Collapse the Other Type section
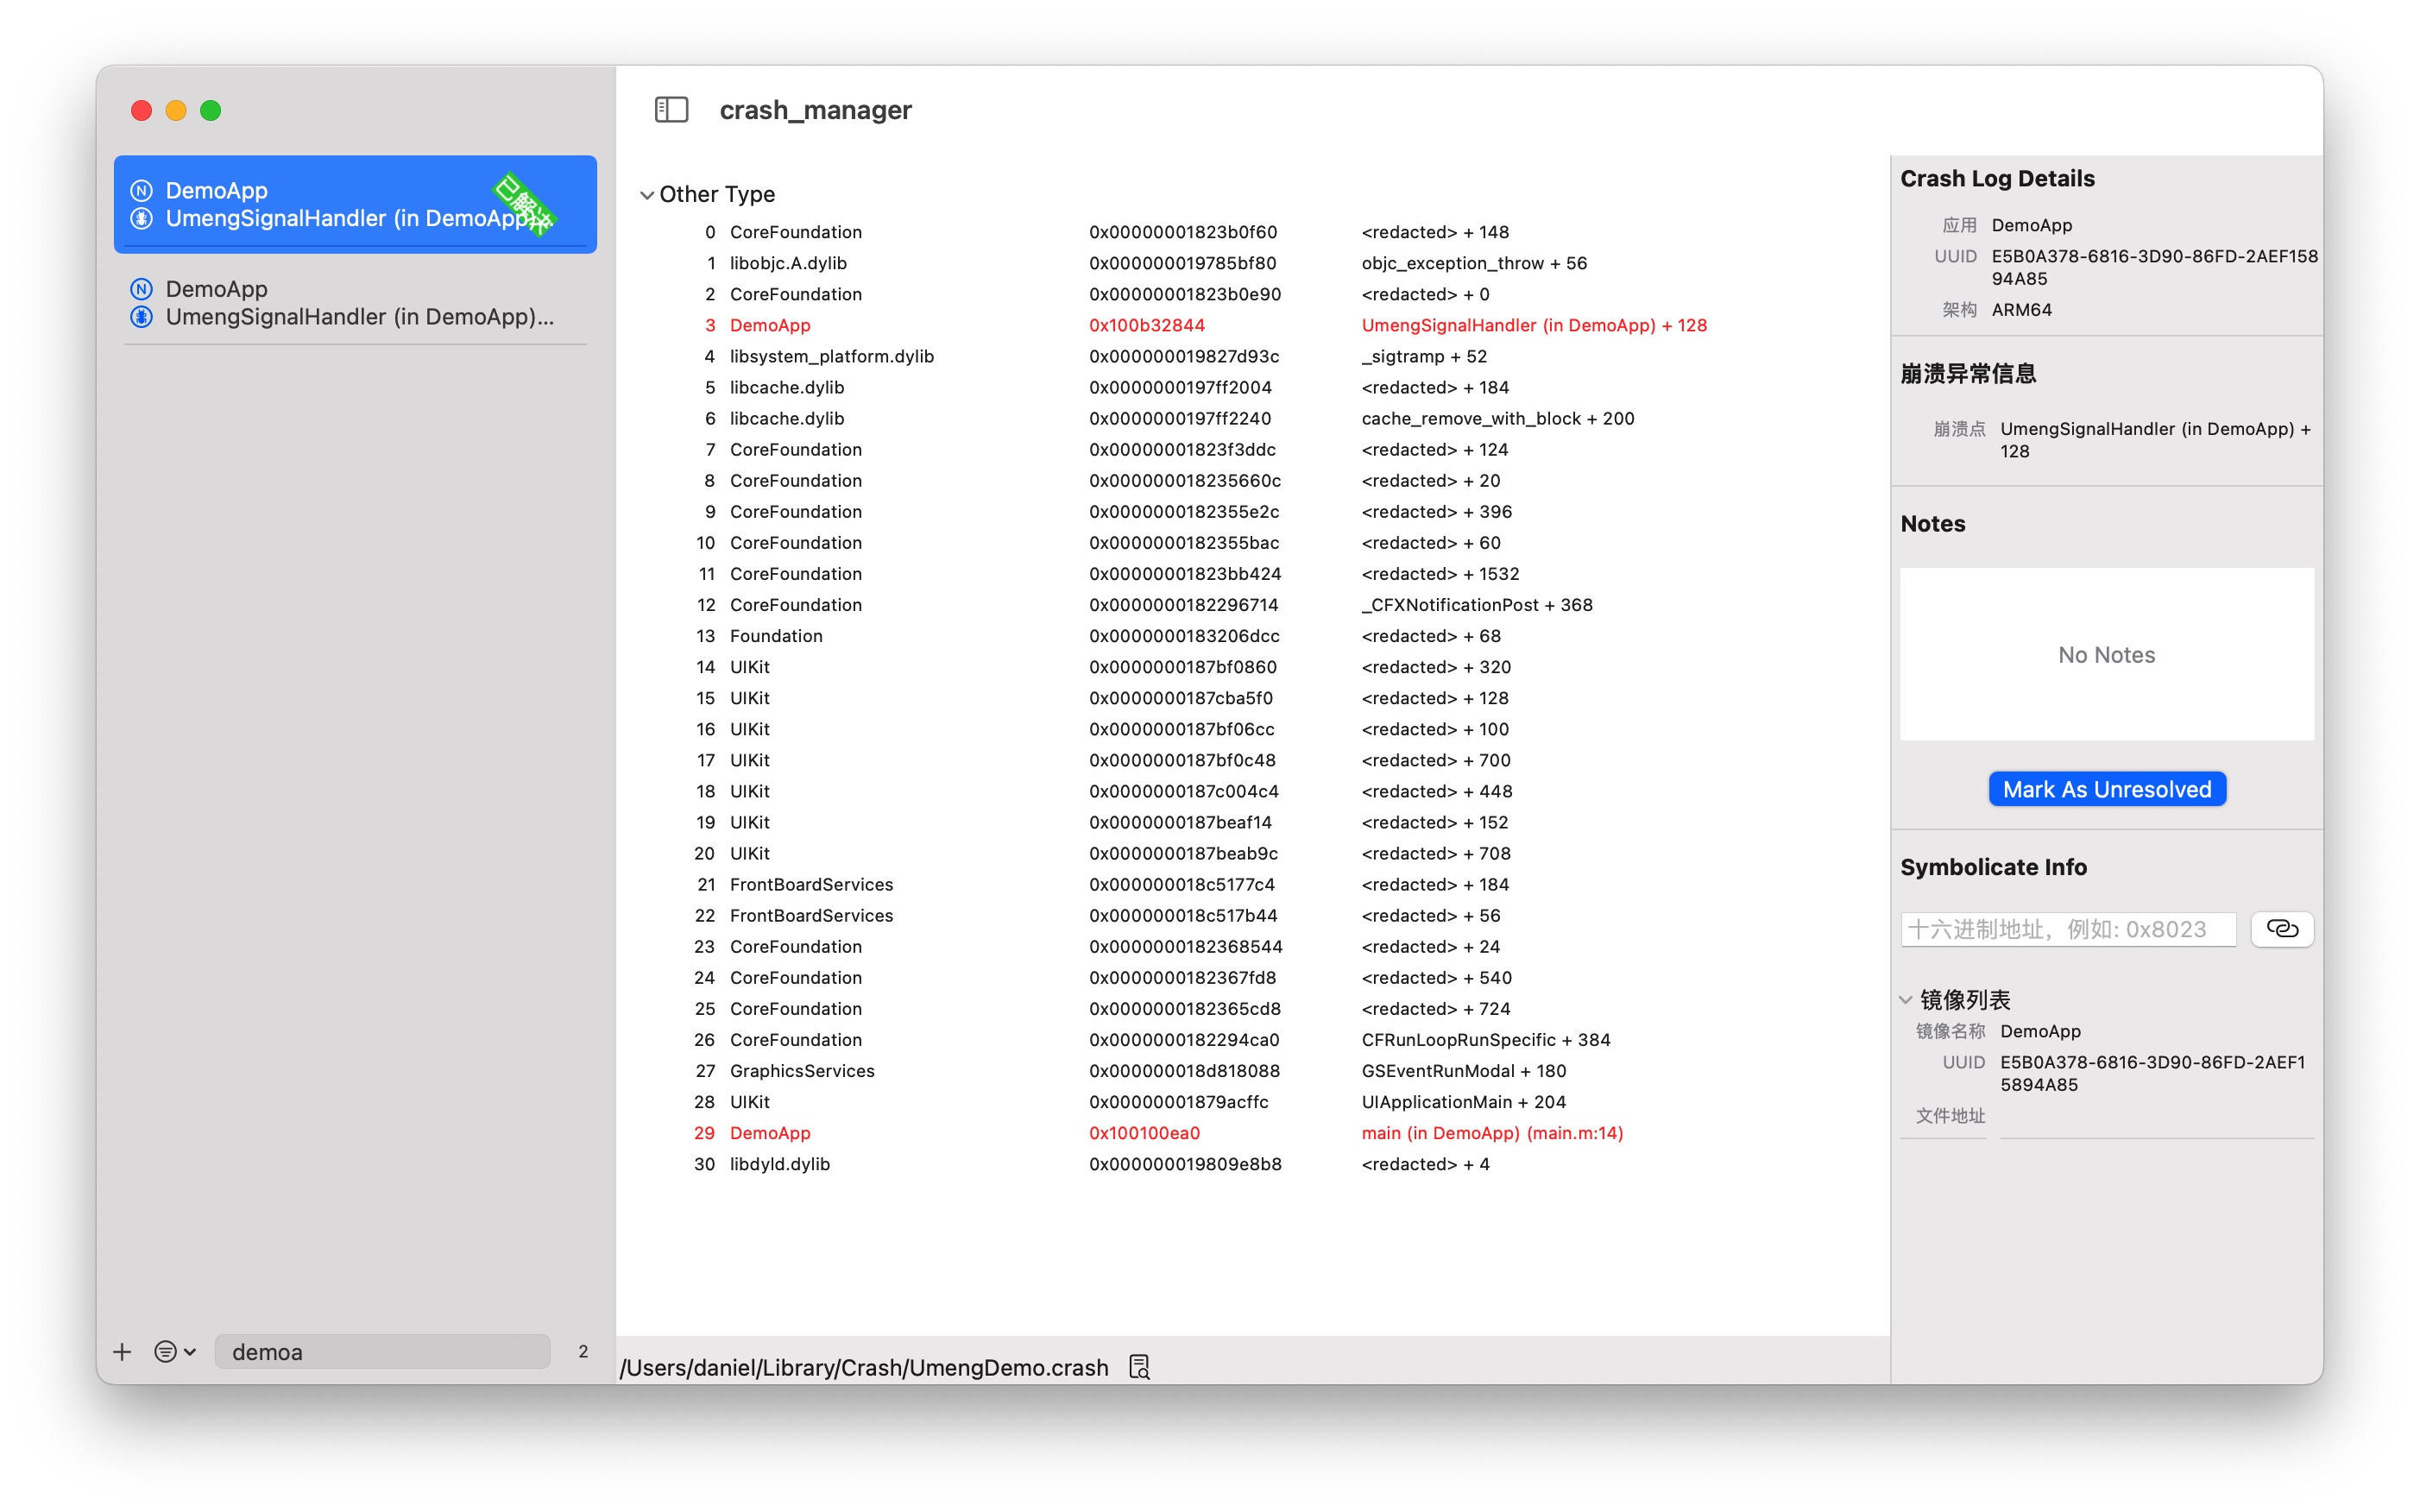Screen dimensions: 2420x1512 coord(647,195)
